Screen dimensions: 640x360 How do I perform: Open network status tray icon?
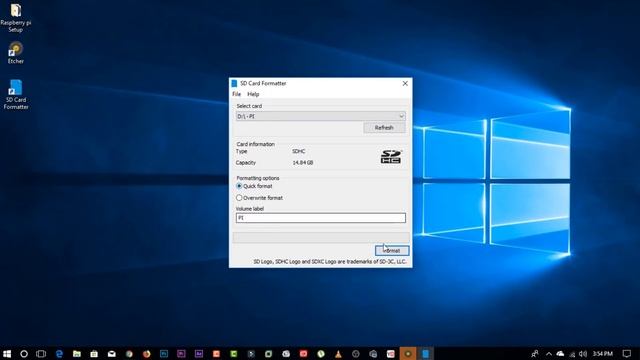pos(572,353)
